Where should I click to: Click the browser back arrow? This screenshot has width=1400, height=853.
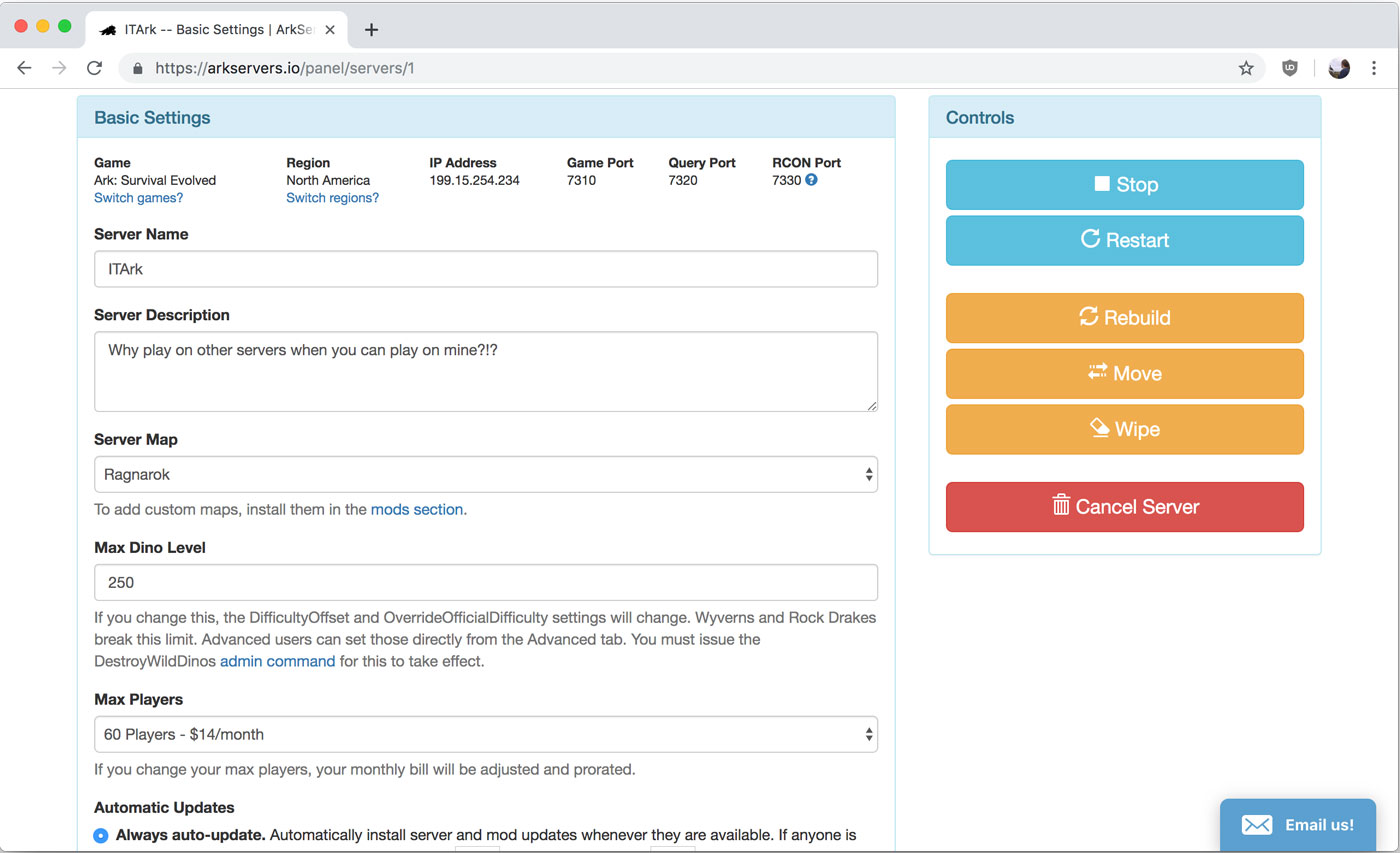pyautogui.click(x=24, y=68)
